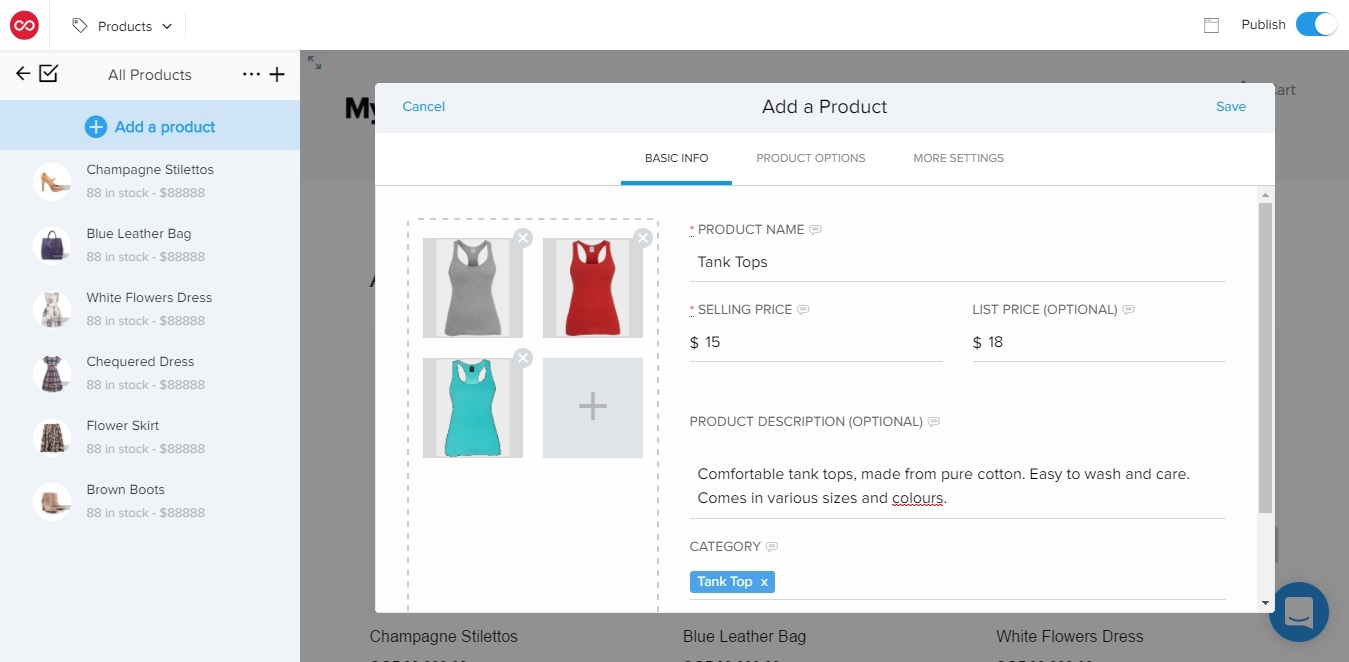The width and height of the screenshot is (1349, 662).
Task: Click Champagne Stilettos title on background page
Action: tap(444, 636)
